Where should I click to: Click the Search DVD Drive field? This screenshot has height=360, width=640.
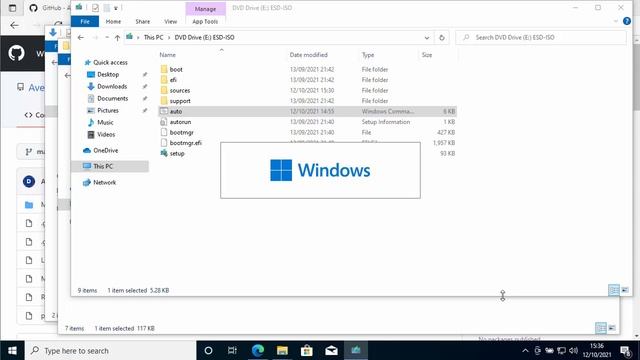coord(541,38)
